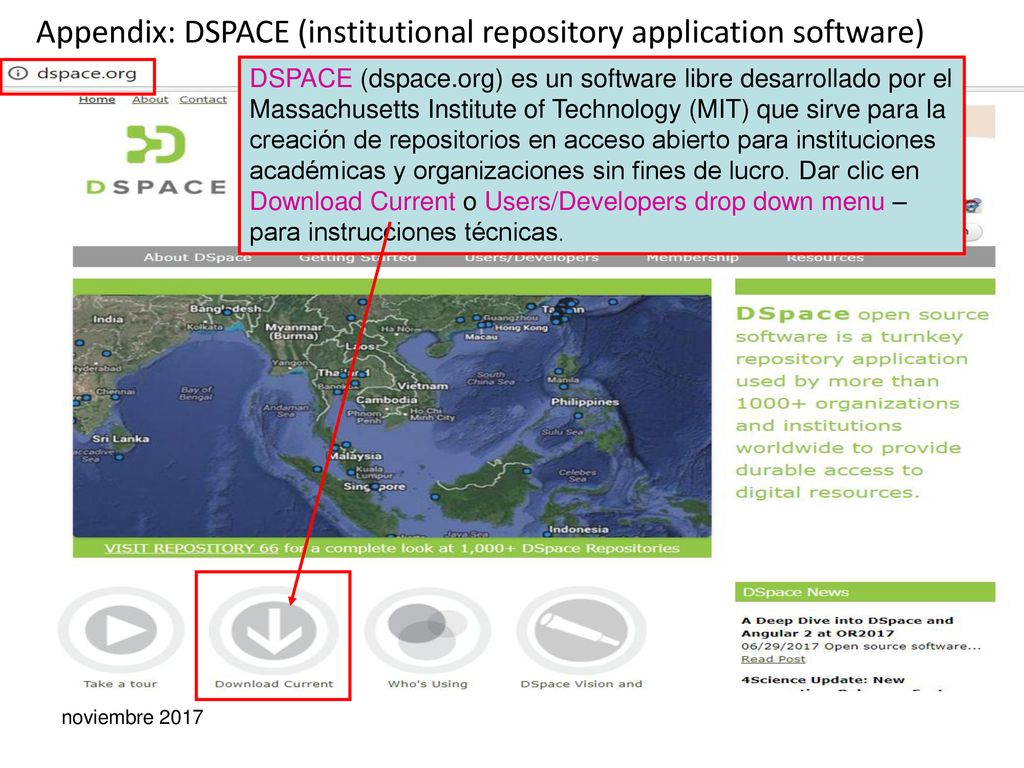This screenshot has height=768, width=1024.
Task: Open the About DSpace menu
Action: pyautogui.click(x=197, y=258)
